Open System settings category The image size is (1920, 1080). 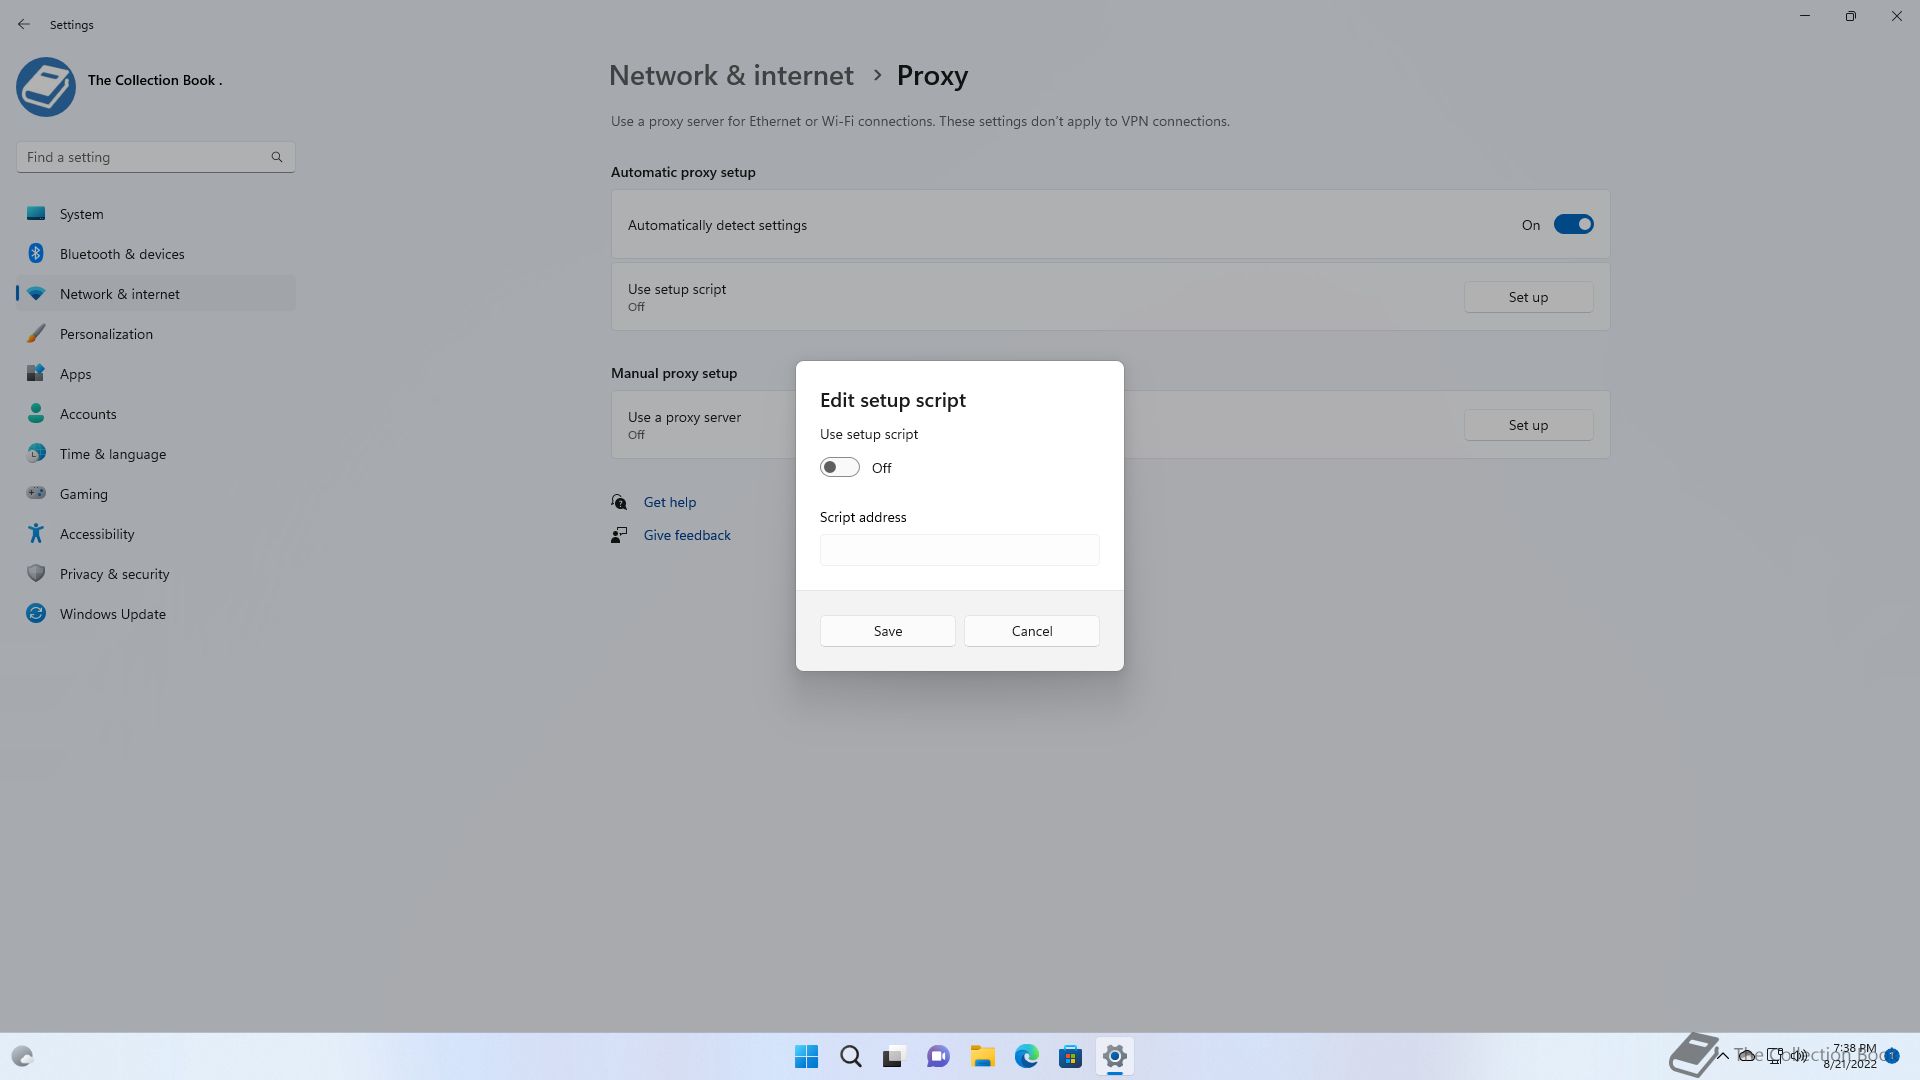81,214
